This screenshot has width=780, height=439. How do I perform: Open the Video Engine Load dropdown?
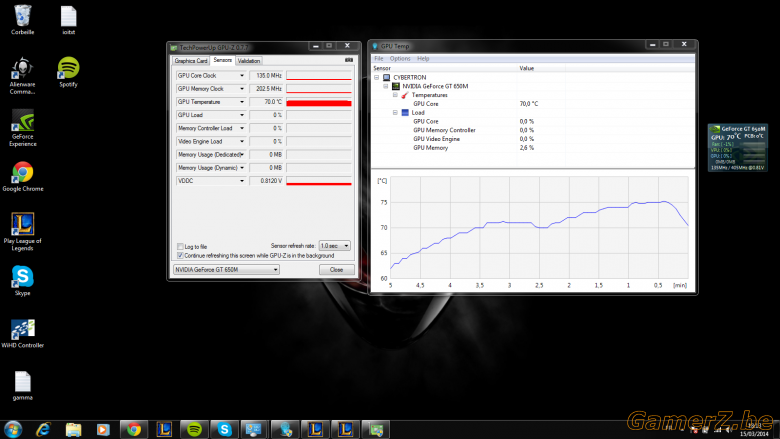pos(242,142)
